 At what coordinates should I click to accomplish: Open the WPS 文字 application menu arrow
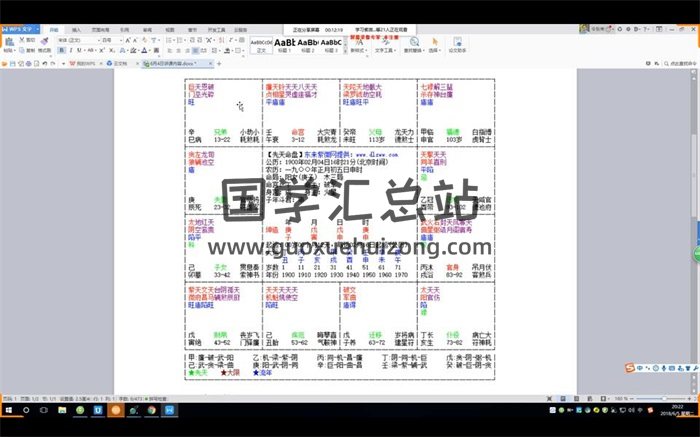point(38,29)
